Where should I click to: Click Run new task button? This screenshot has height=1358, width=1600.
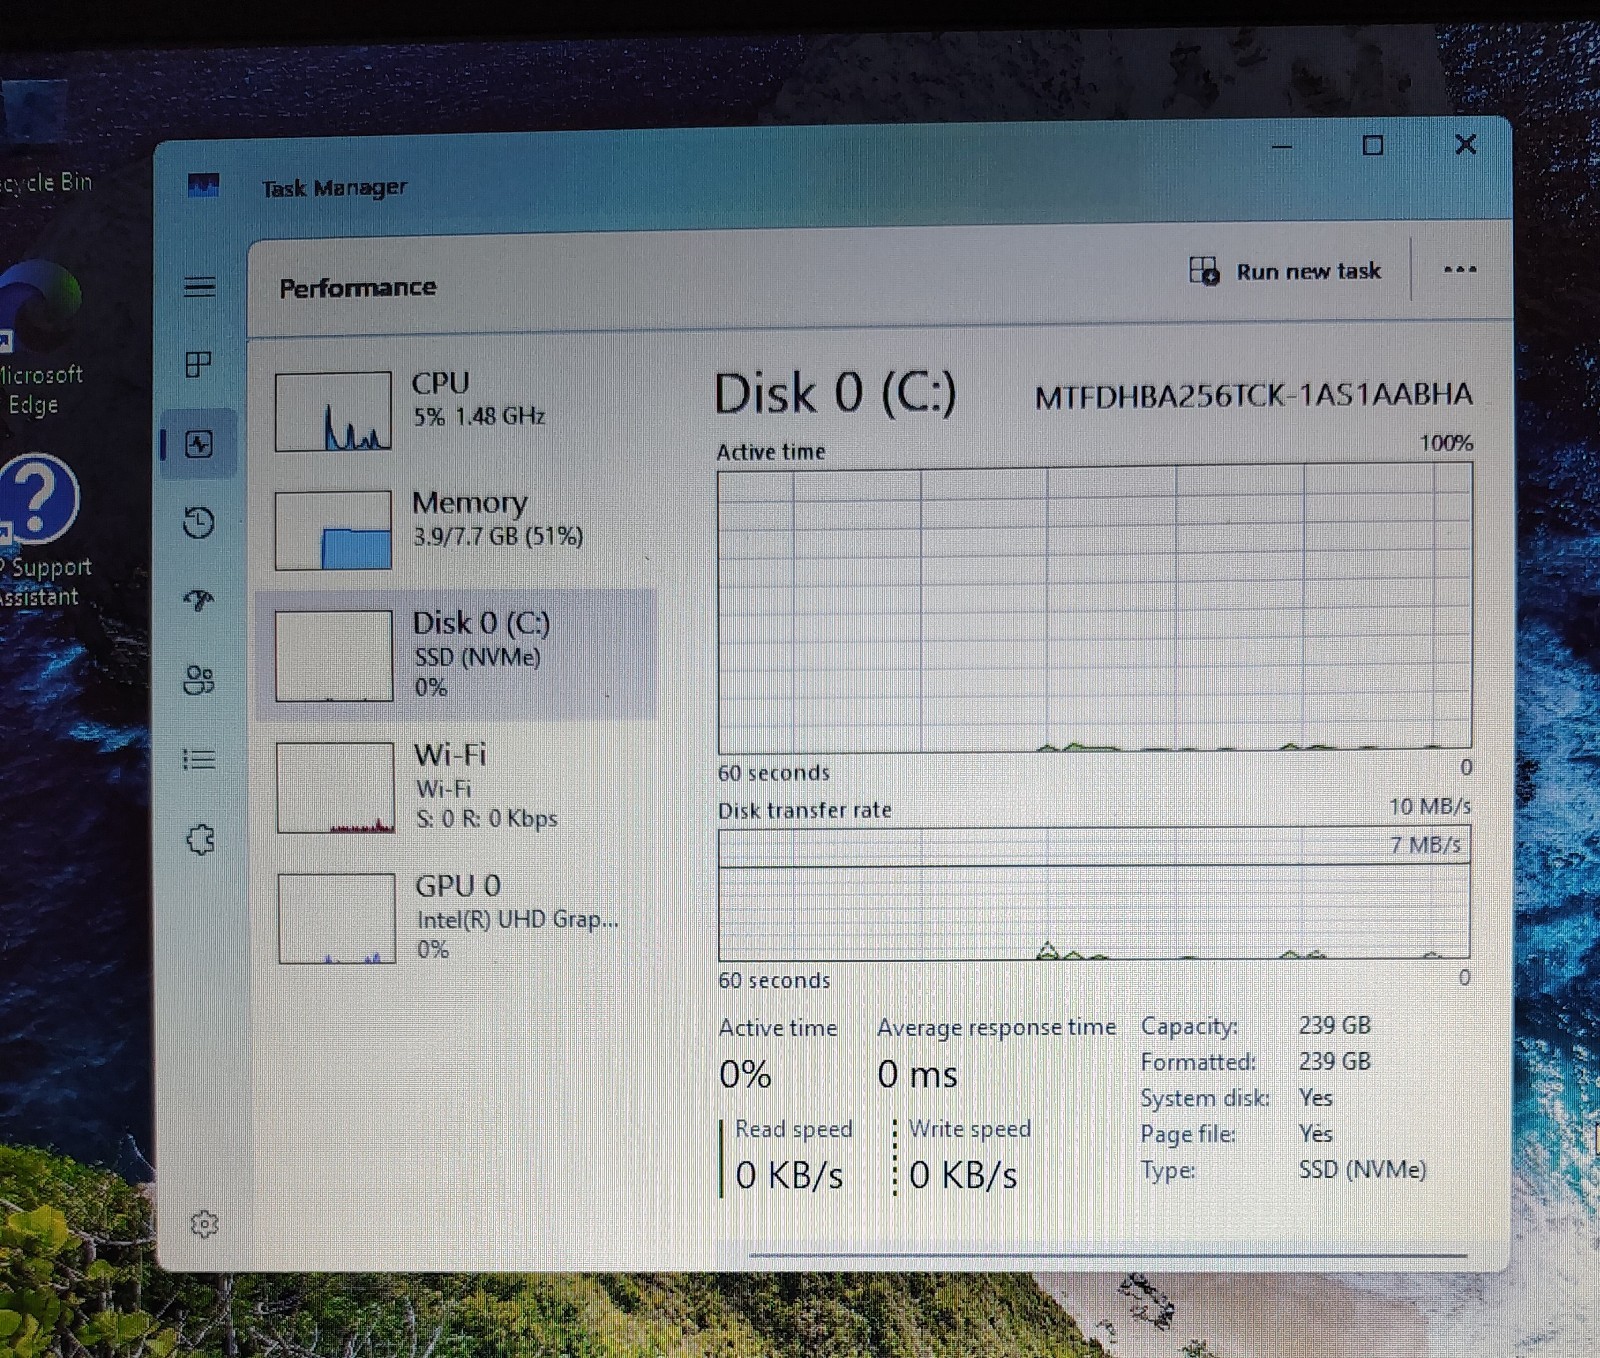click(x=1284, y=271)
